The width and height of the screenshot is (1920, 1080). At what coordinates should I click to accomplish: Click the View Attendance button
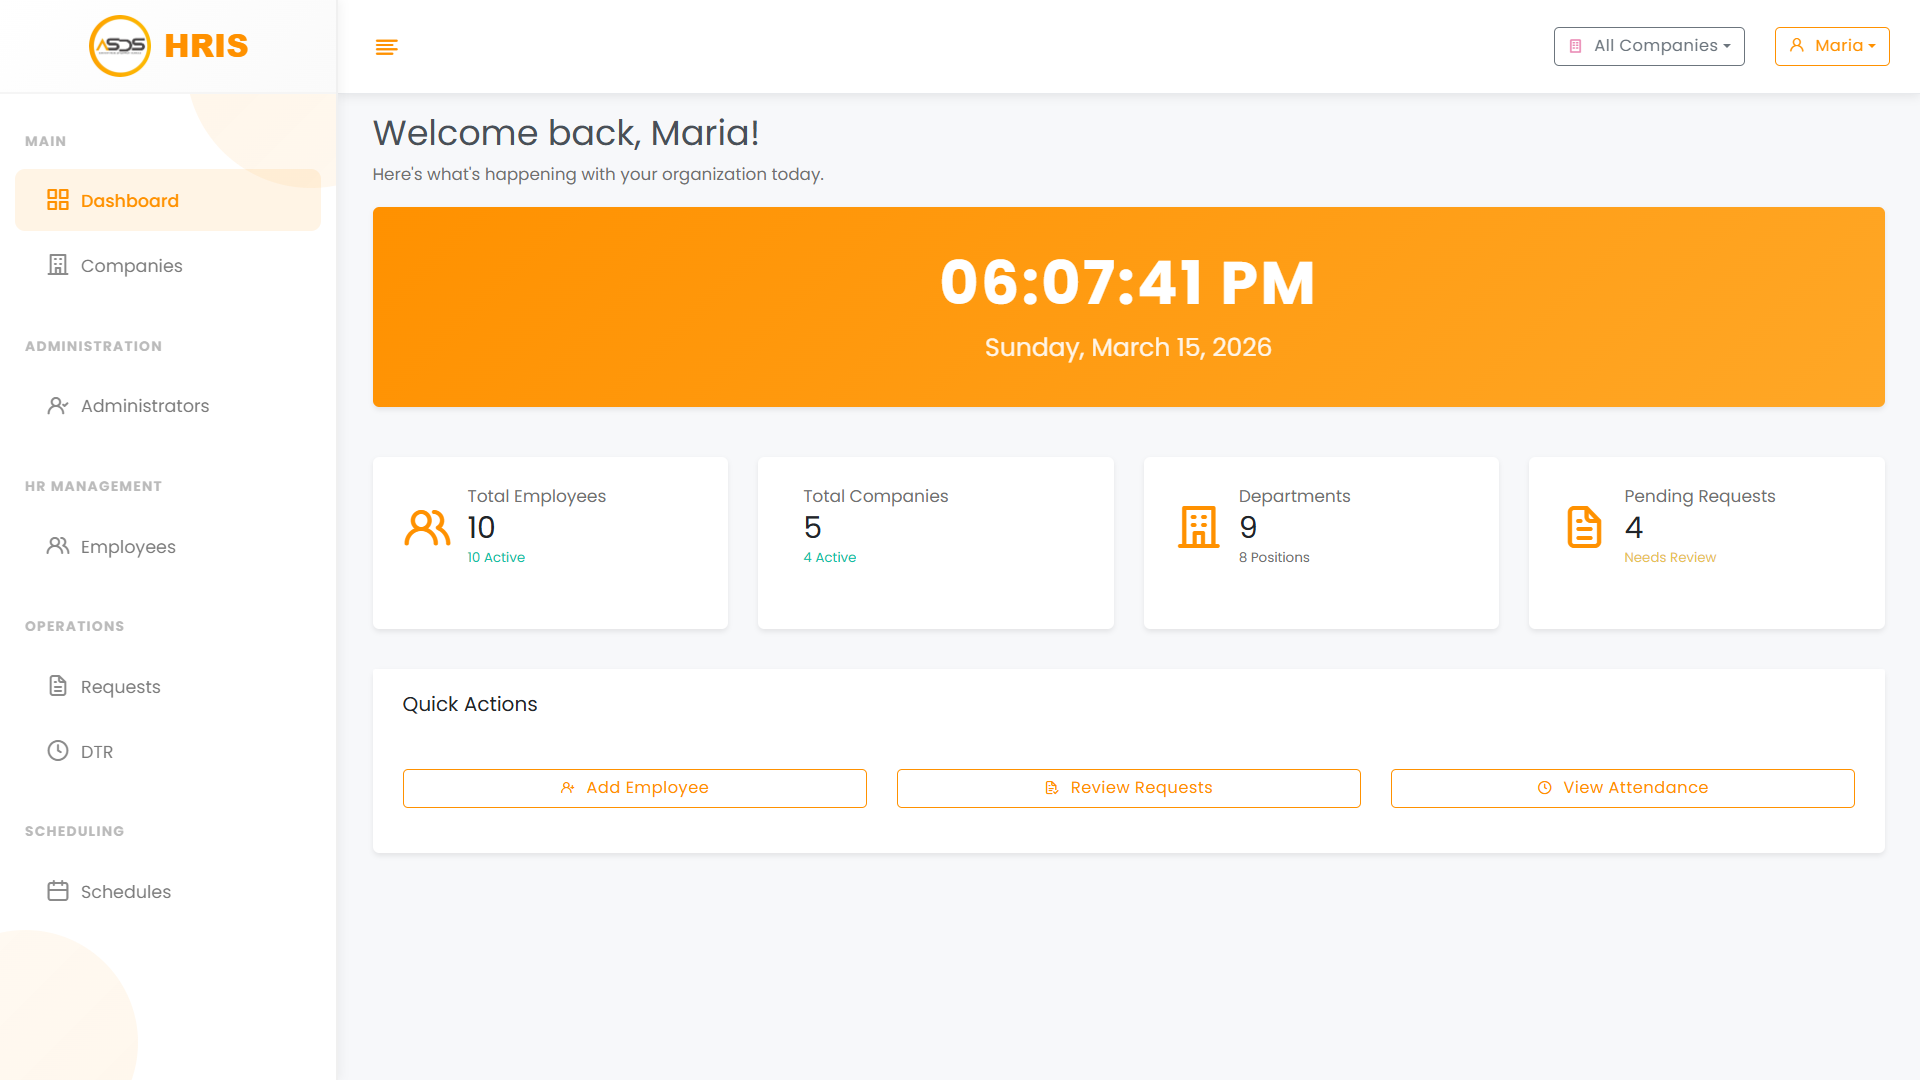[x=1622, y=788]
